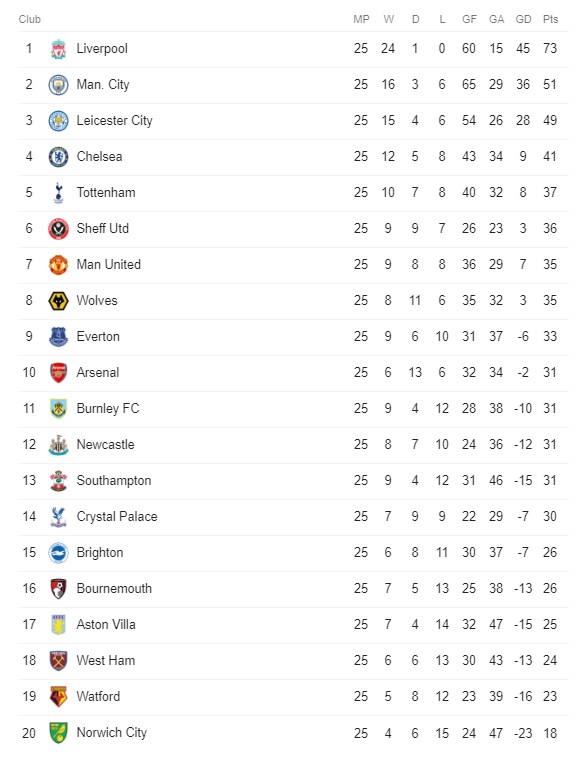The height and width of the screenshot is (770, 583).
Task: Open the Everton team name link
Action: click(x=98, y=336)
